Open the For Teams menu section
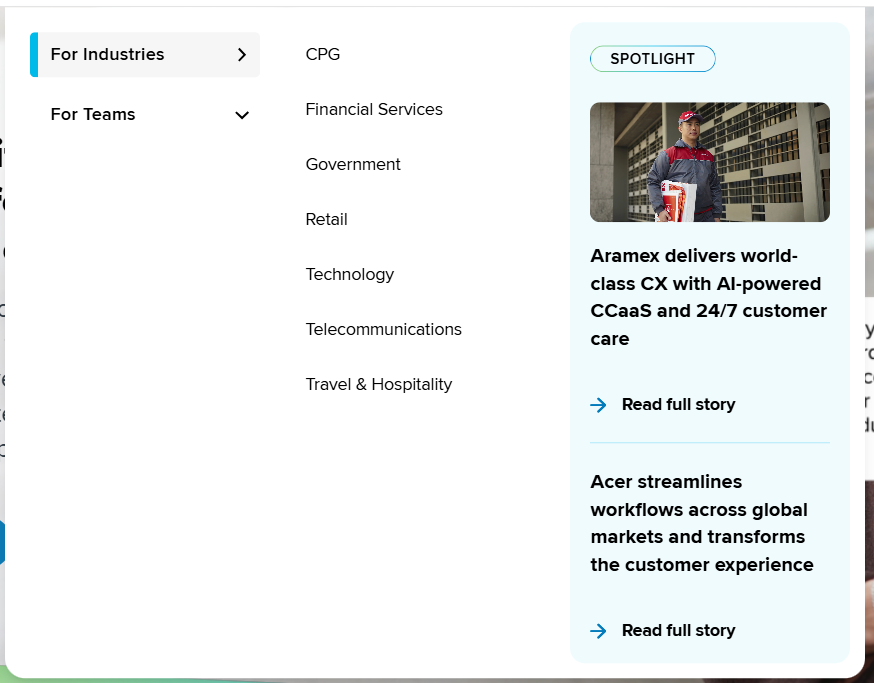 point(93,114)
